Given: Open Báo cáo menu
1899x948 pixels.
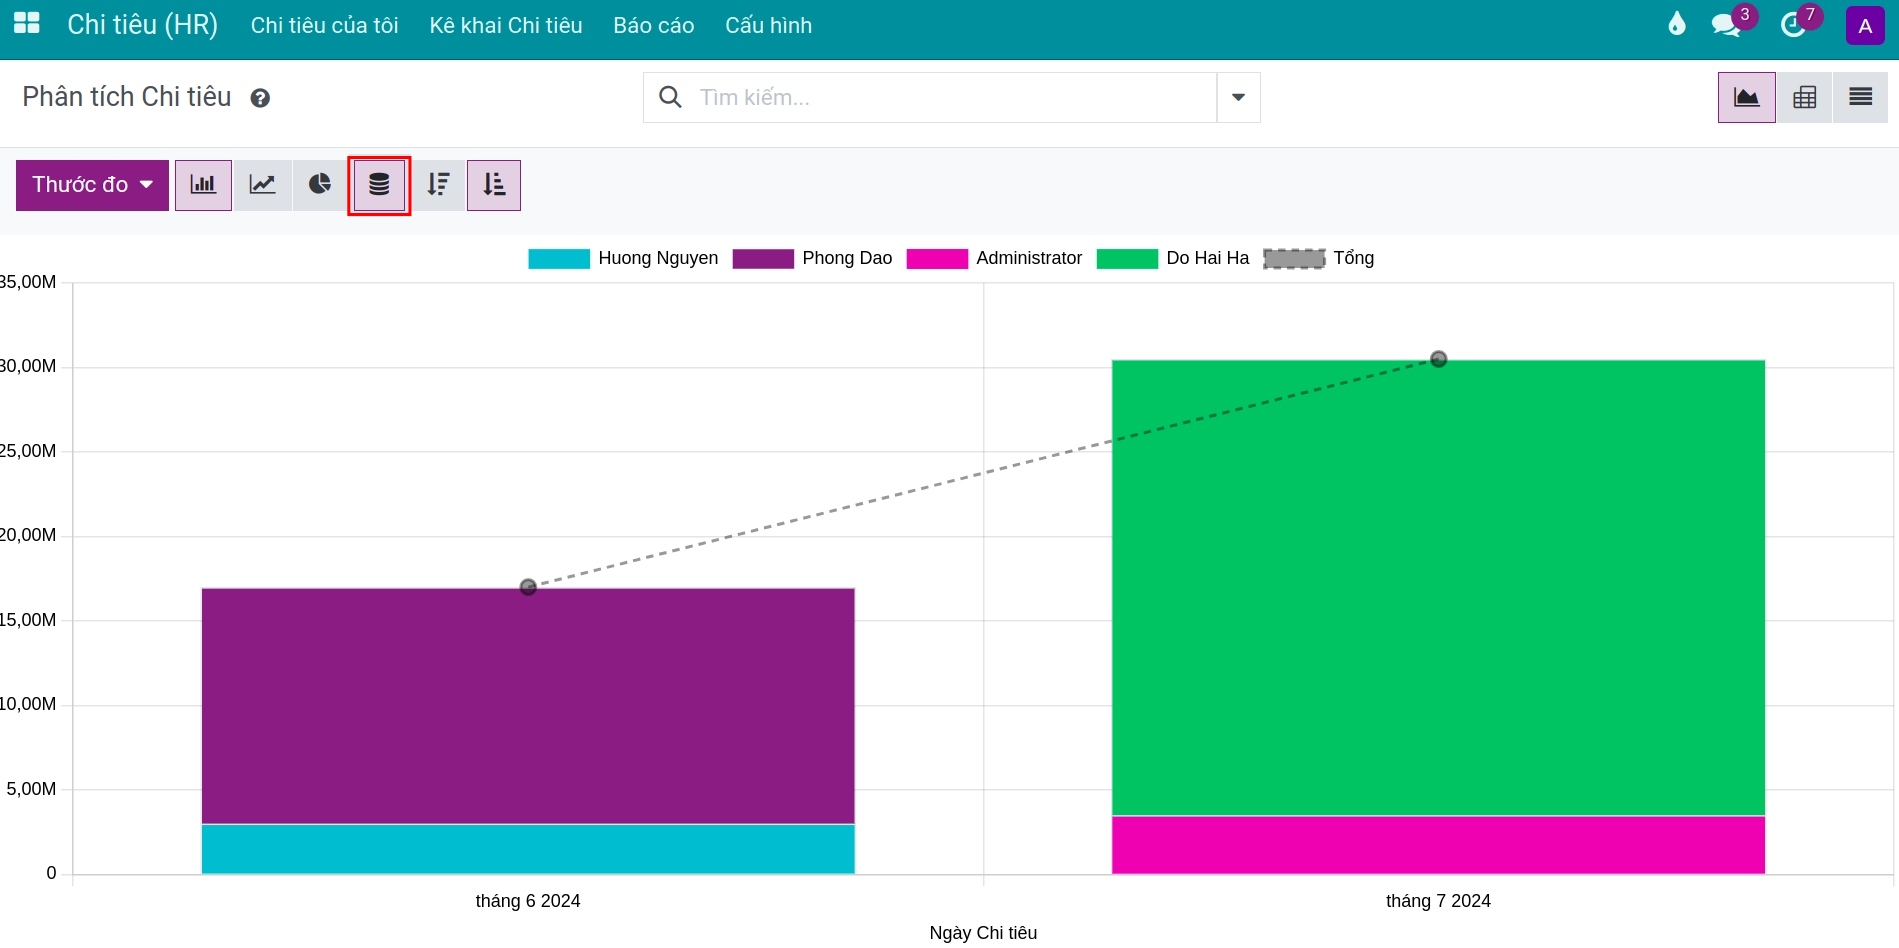Looking at the screenshot, I should click(654, 26).
